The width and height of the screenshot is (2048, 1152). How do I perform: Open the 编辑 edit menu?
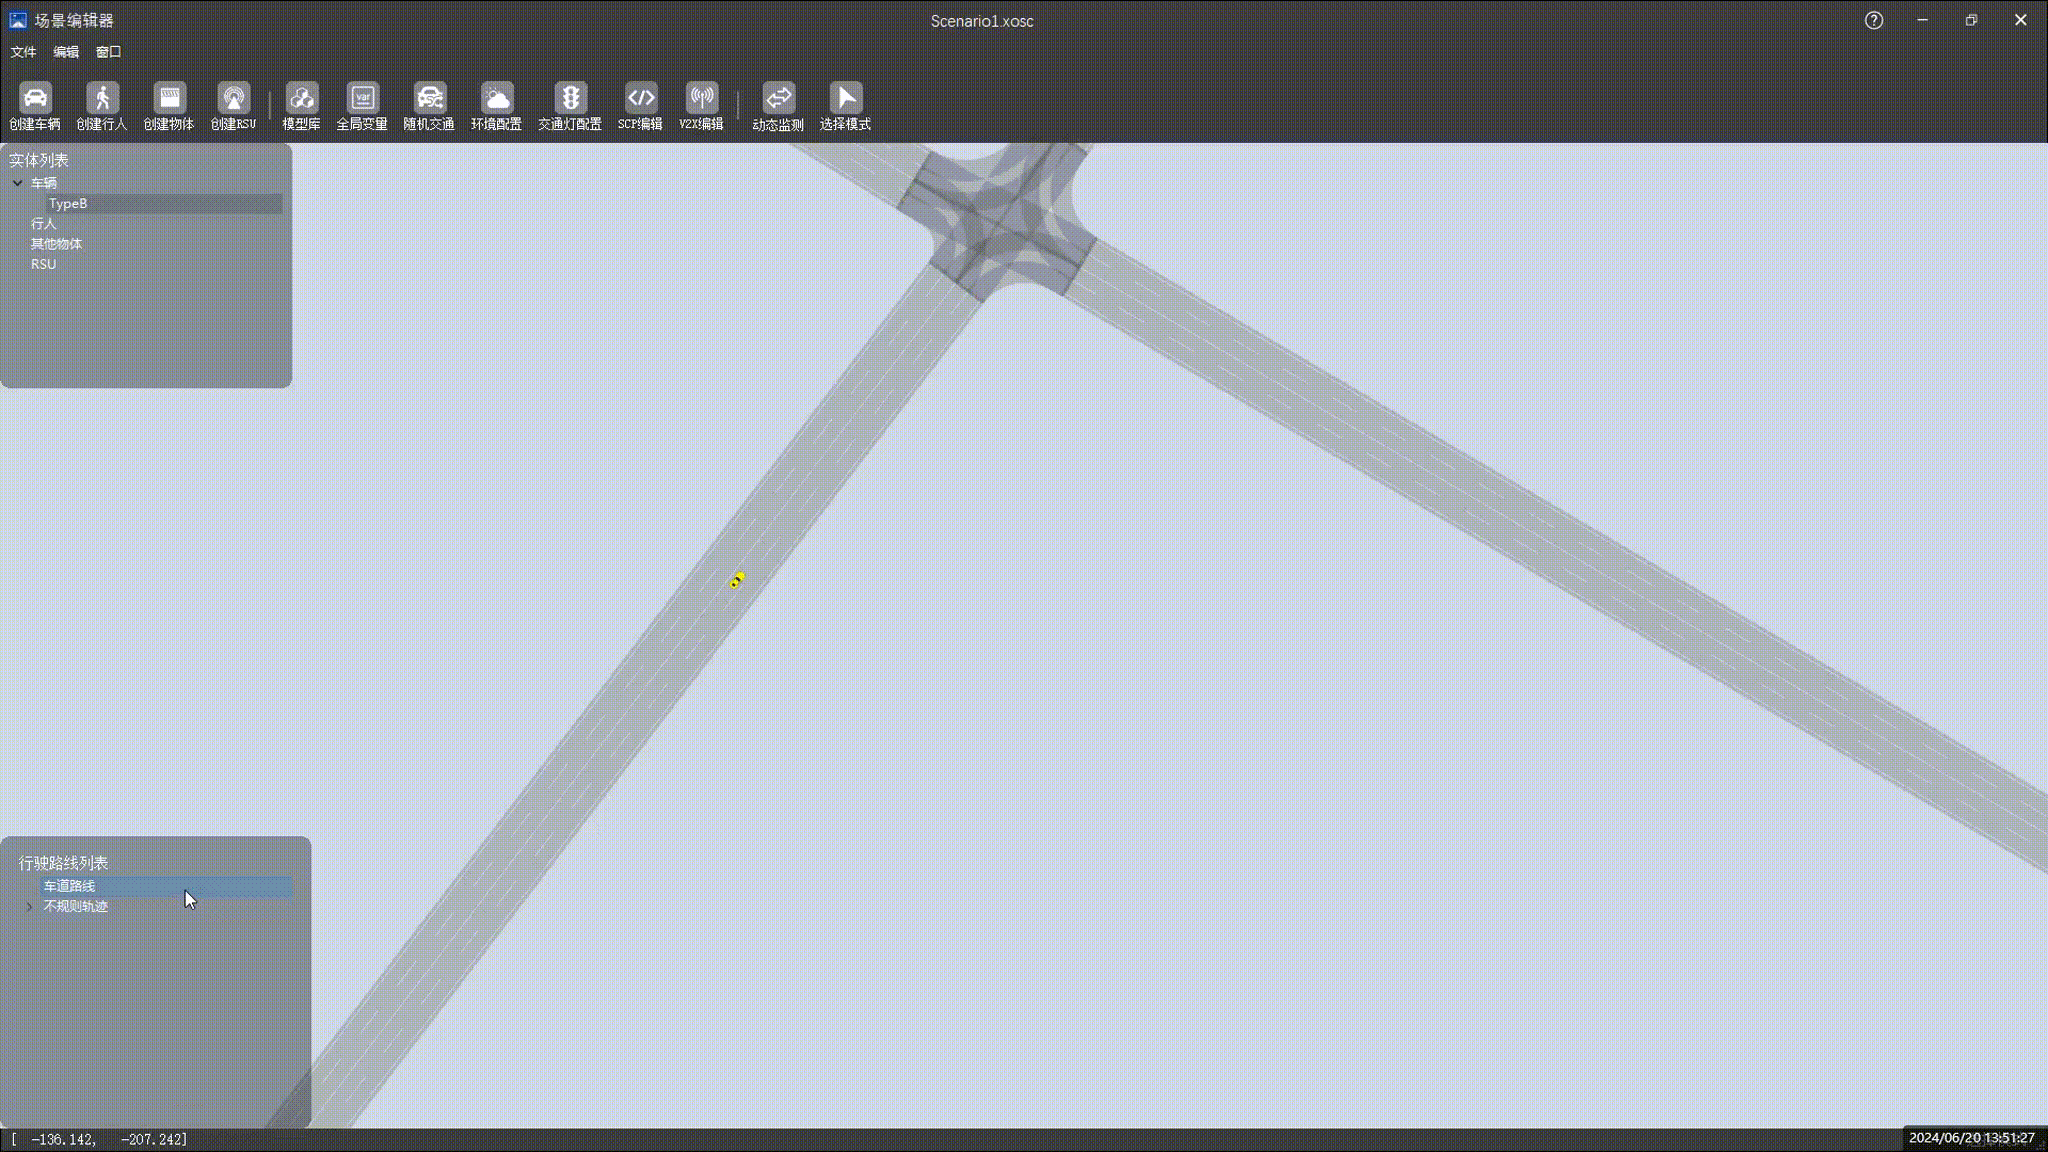pos(66,52)
